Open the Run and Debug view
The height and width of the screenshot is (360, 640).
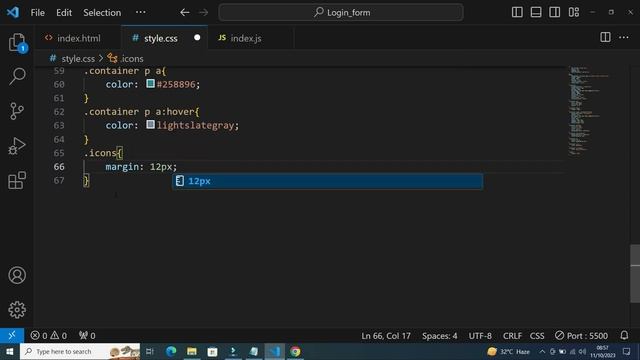17,146
